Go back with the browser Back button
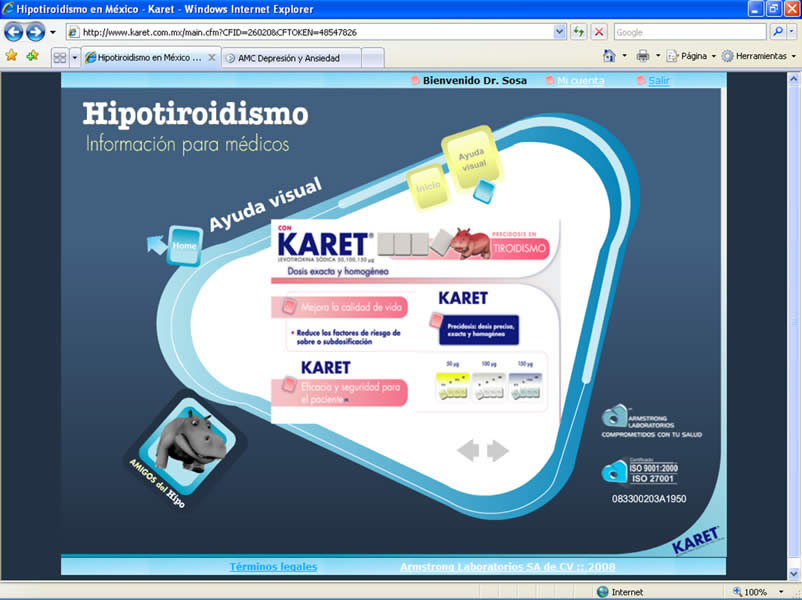This screenshot has width=802, height=600. pyautogui.click(x=13, y=32)
